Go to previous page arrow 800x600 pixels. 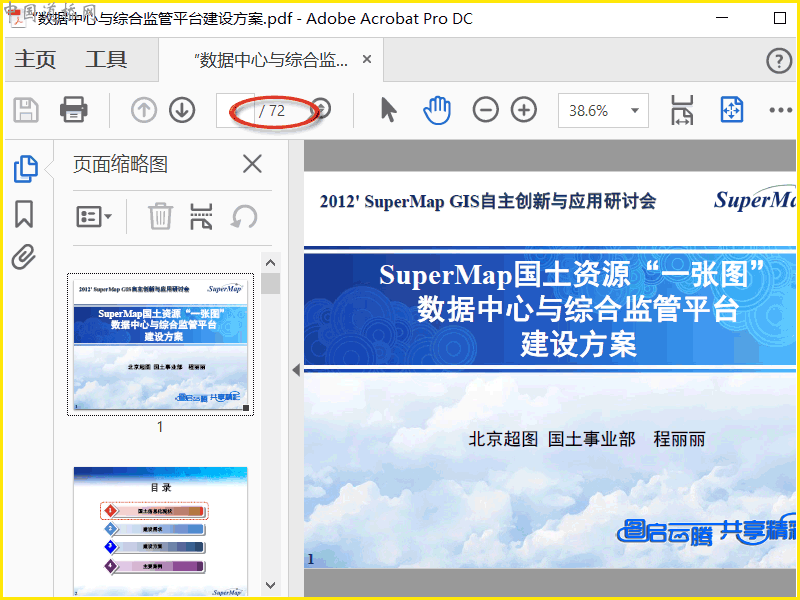[144, 110]
